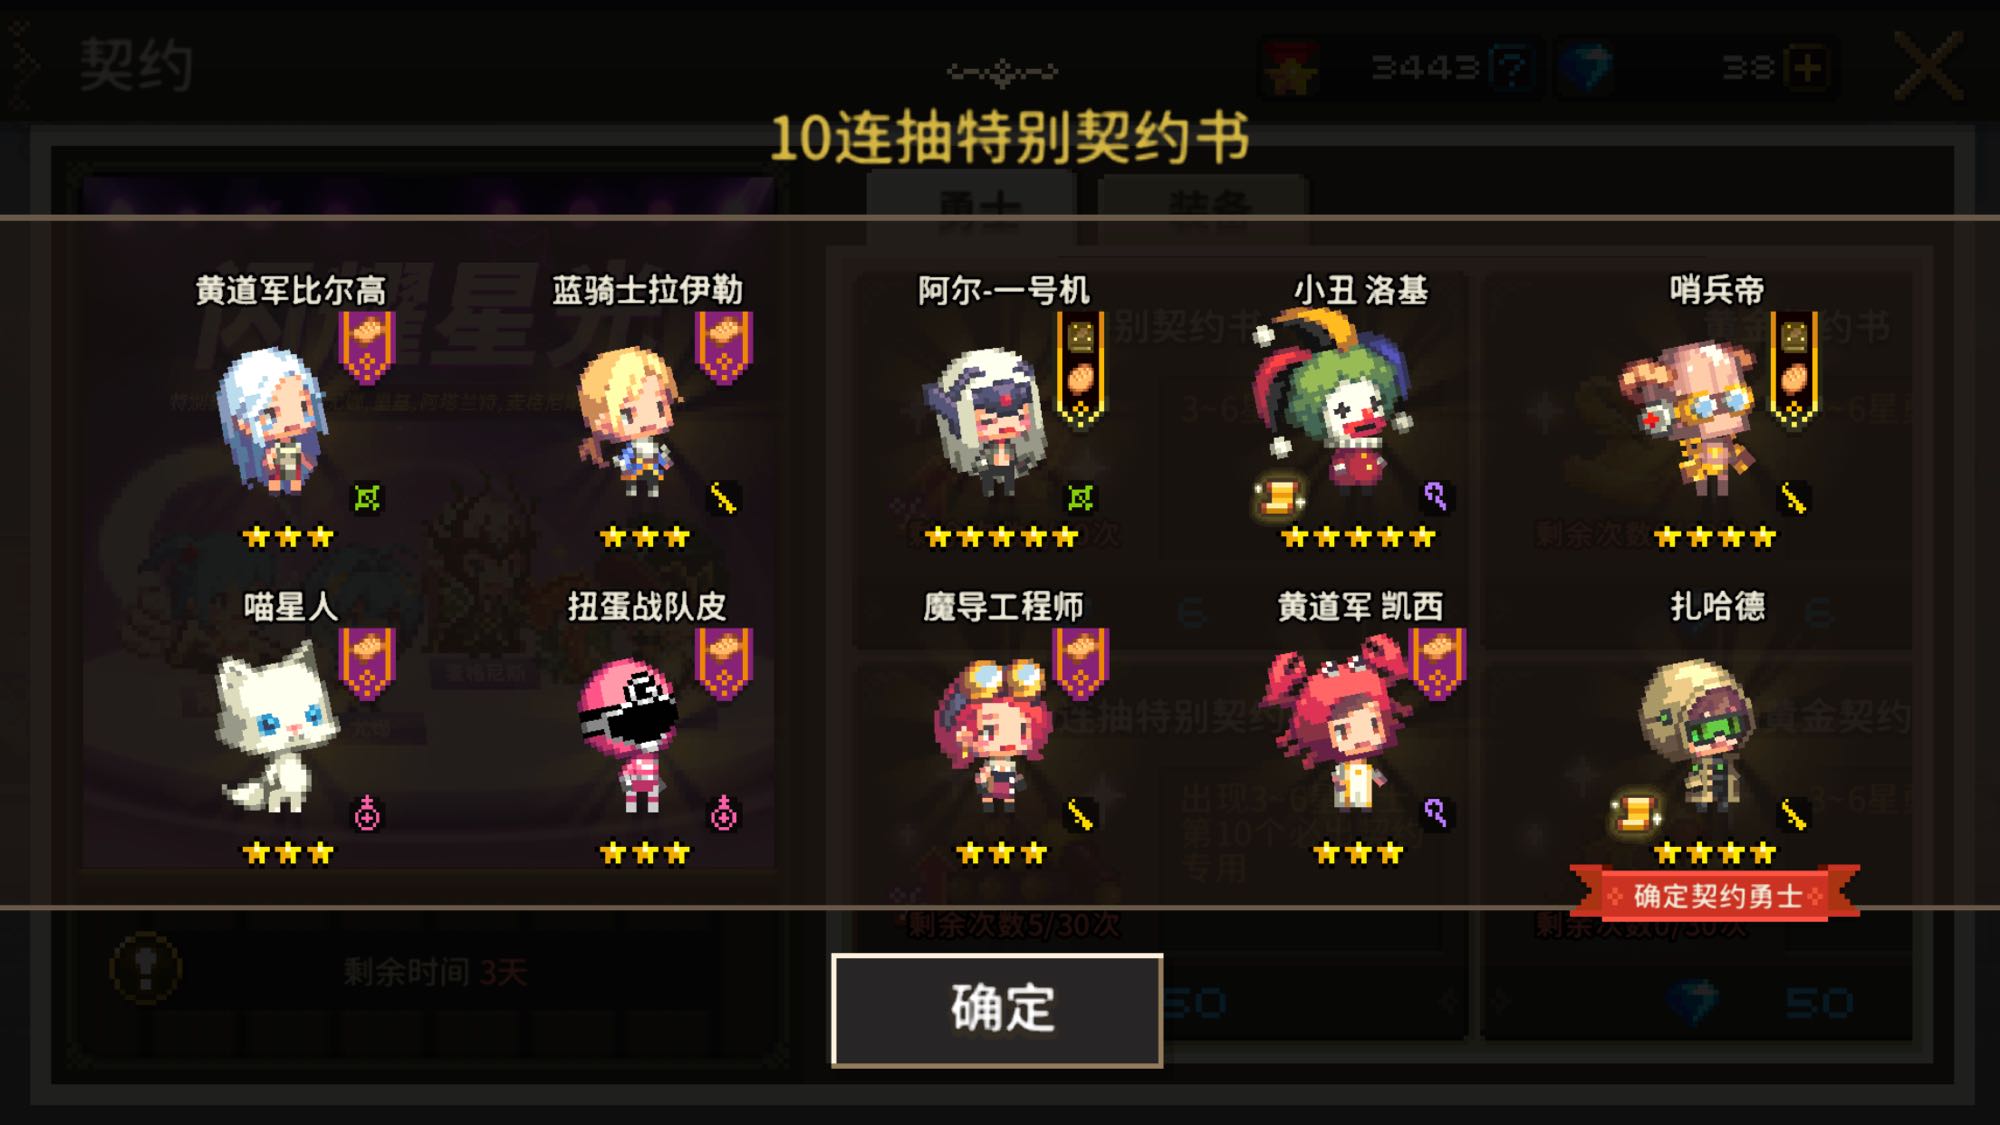Click the purple banner badge on 魔导工程师

coord(1080,664)
